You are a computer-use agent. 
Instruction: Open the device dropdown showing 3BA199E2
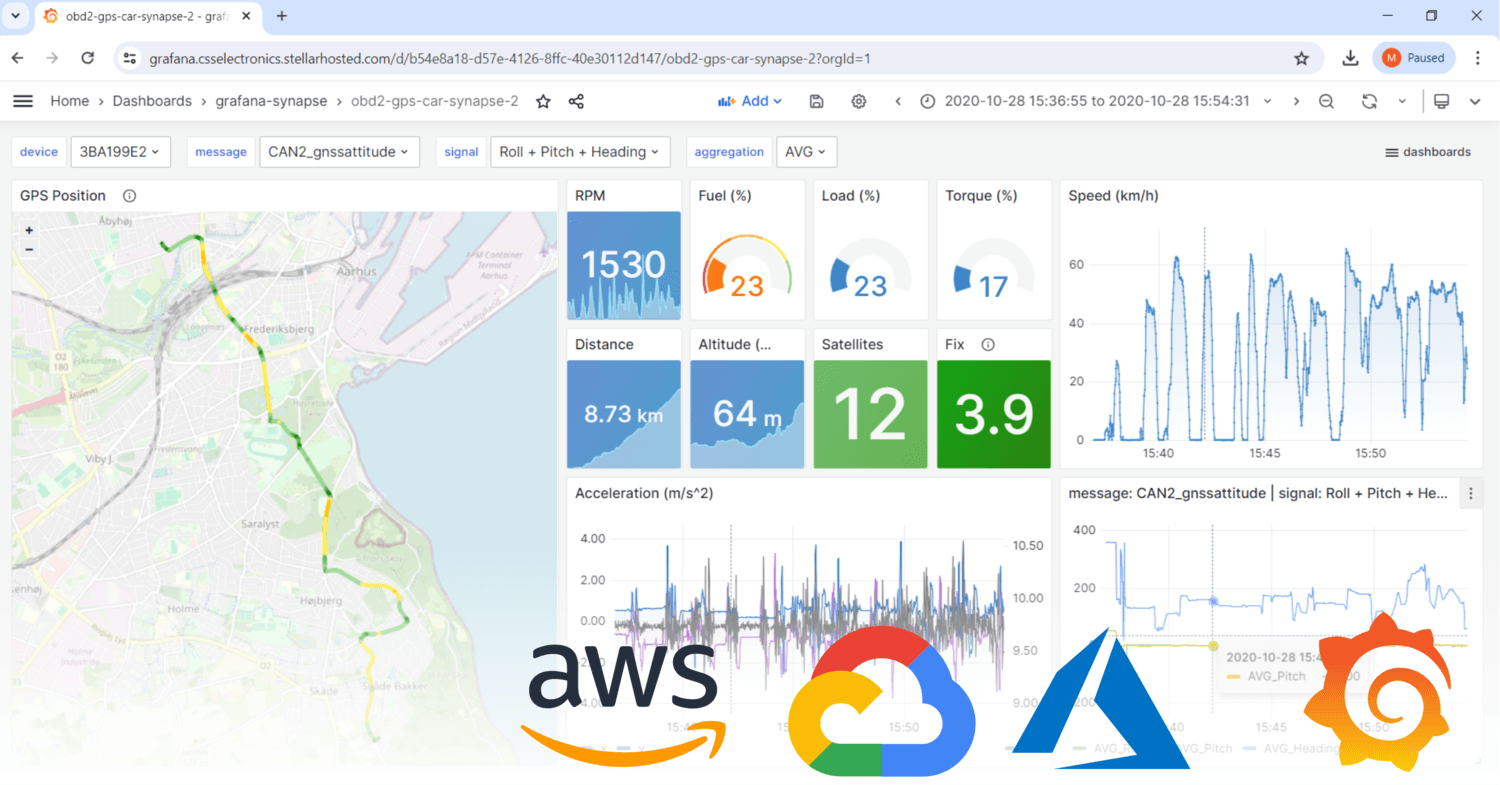120,152
